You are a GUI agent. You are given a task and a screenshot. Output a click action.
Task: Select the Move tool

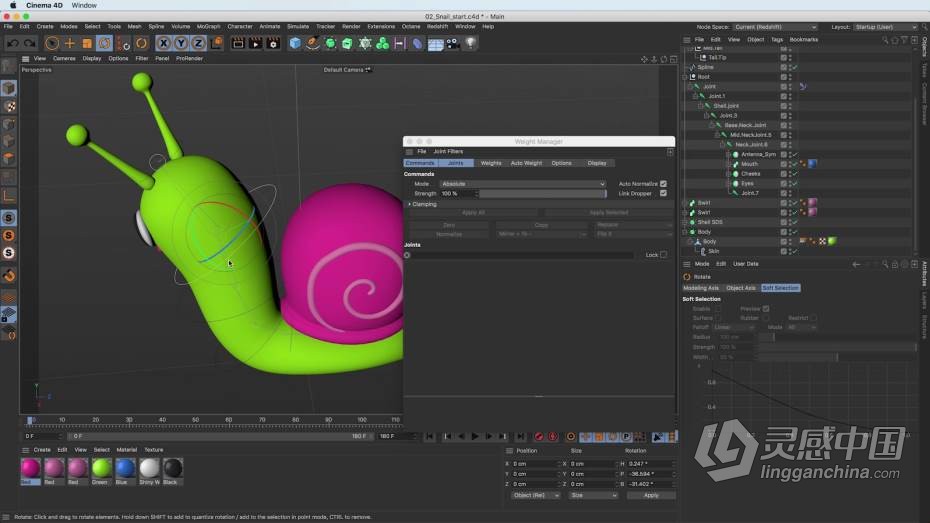point(69,43)
